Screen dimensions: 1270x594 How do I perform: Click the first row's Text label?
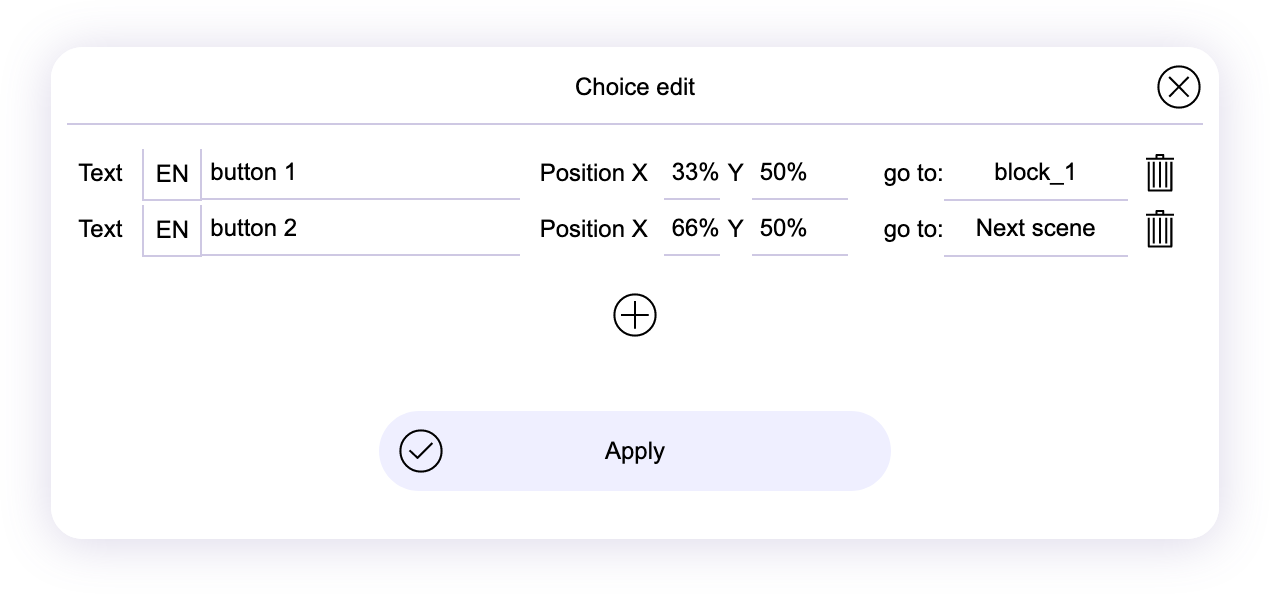coord(100,173)
